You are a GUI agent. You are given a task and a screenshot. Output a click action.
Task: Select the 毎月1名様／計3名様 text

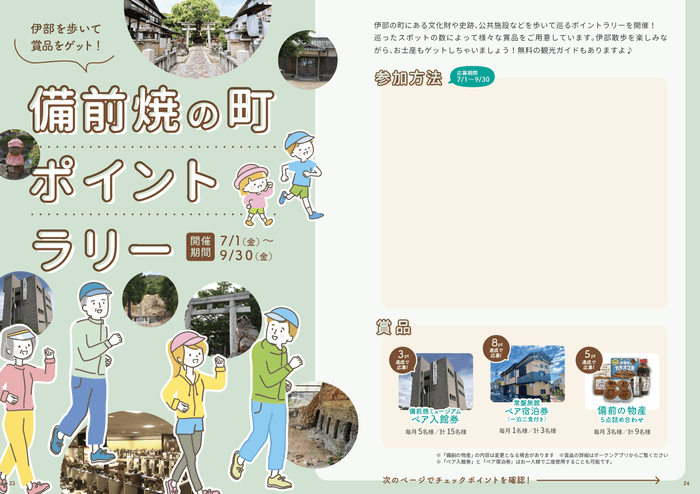tap(528, 431)
